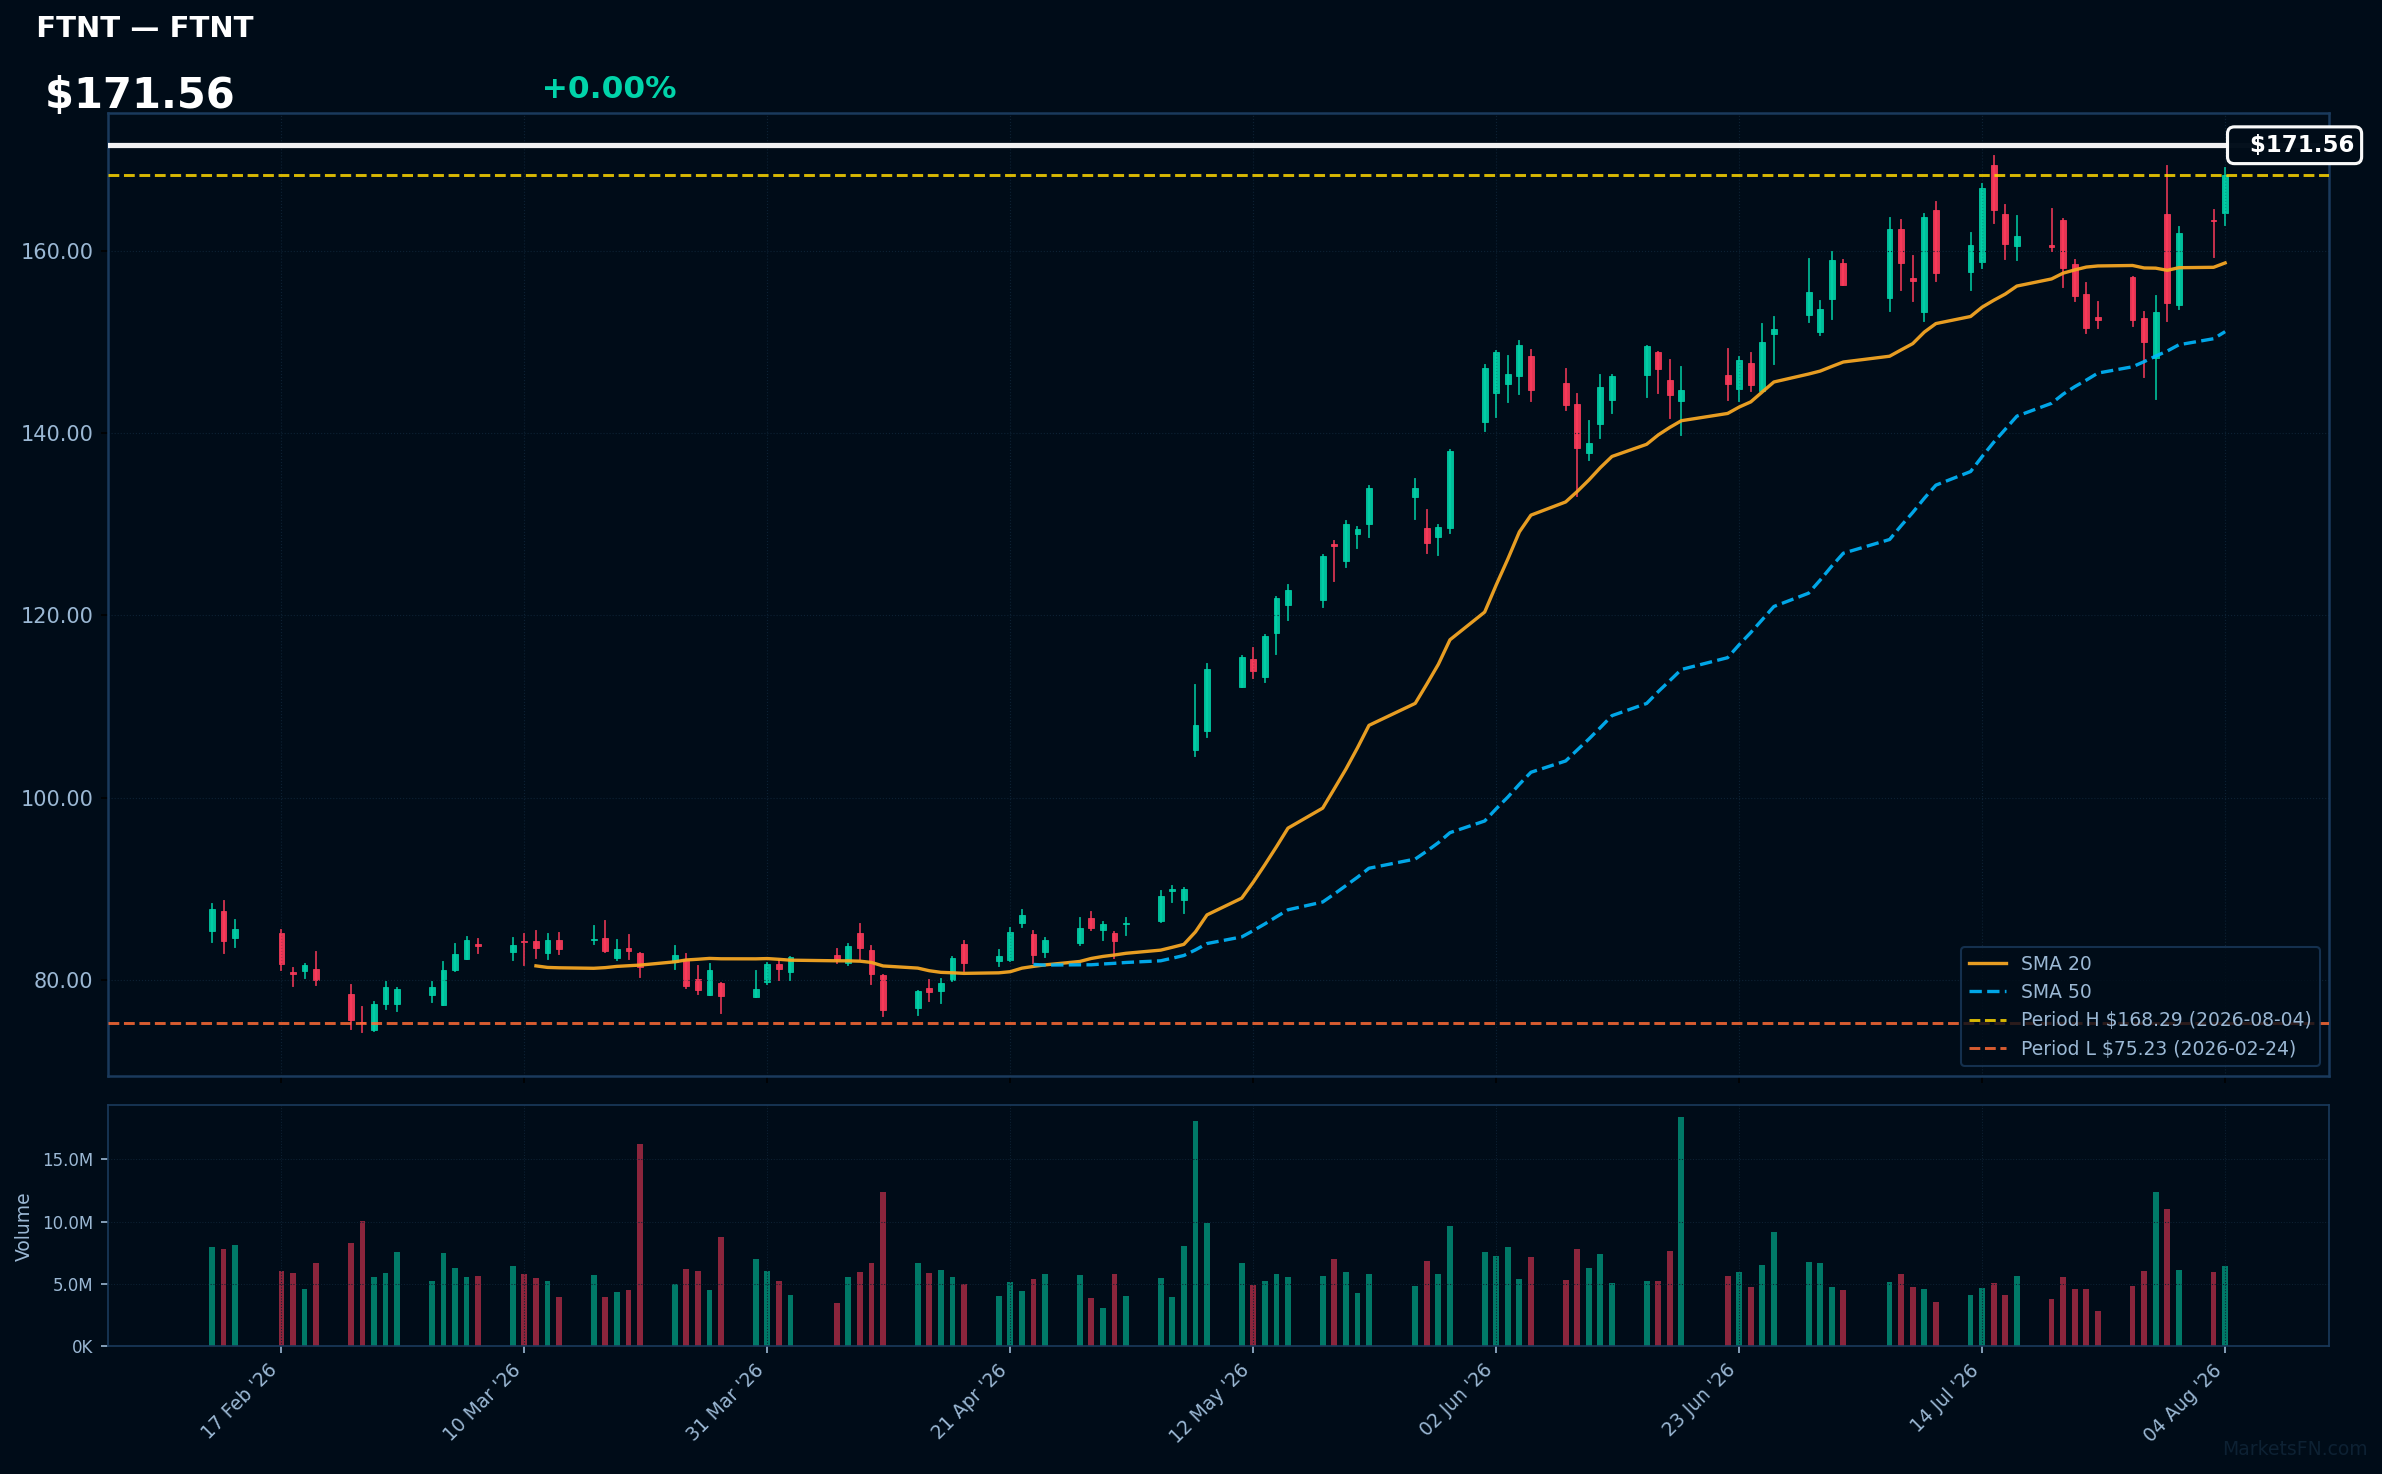Click the 160.00 price axis label
The height and width of the screenshot is (1474, 2382).
point(57,251)
